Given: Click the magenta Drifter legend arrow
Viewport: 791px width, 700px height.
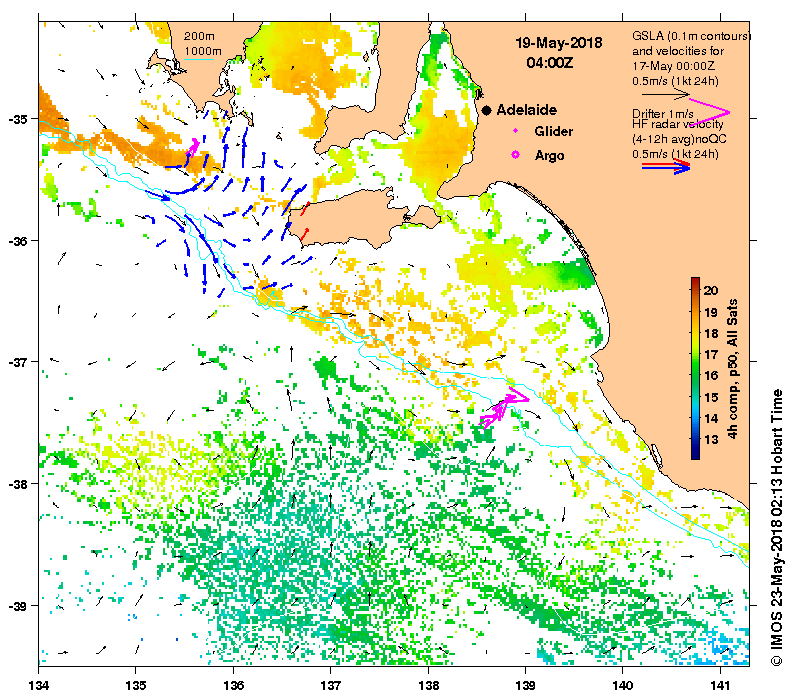Looking at the screenshot, I should (709, 113).
